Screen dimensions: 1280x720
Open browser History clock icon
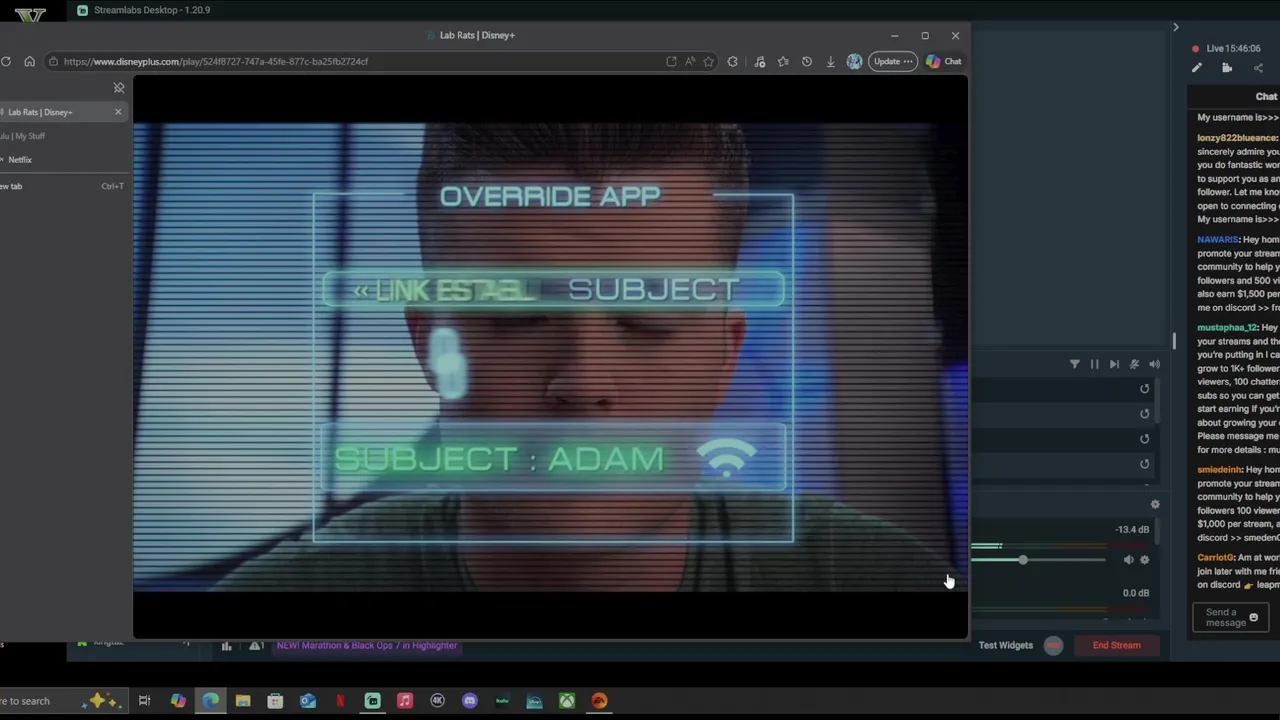pos(807,62)
